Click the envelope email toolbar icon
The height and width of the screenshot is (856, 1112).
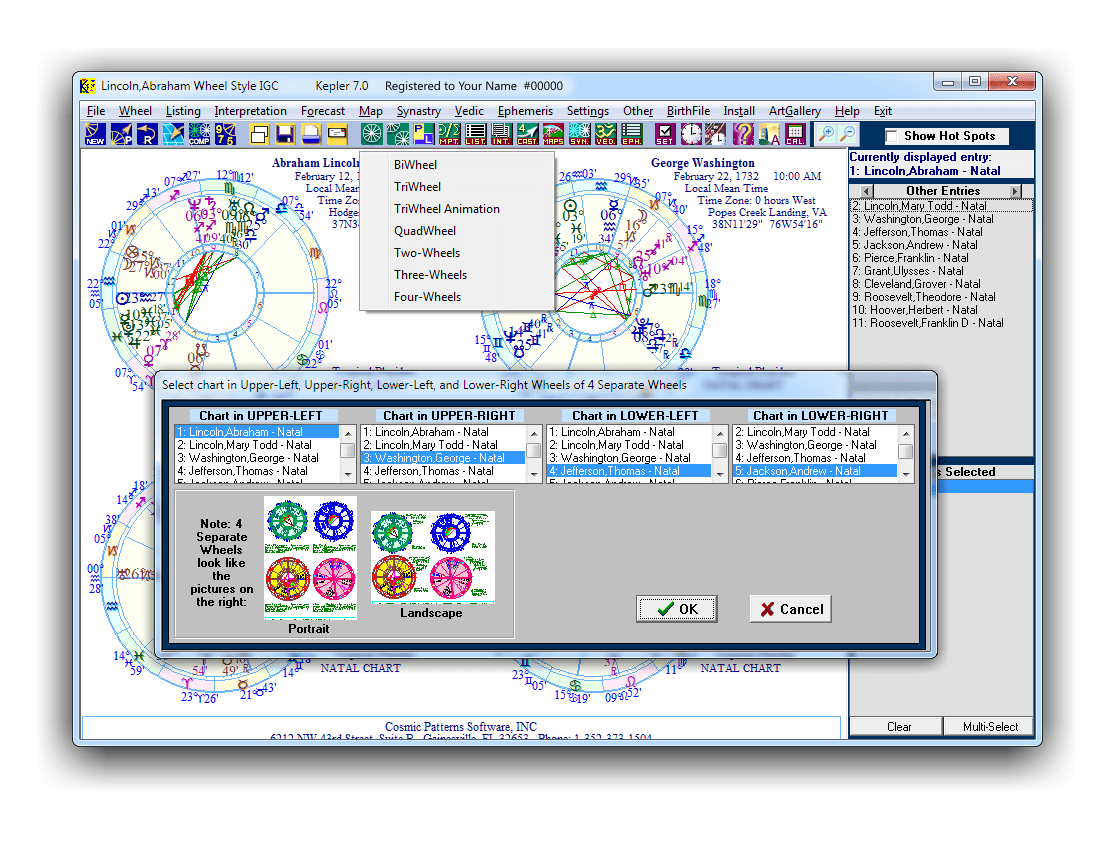[x=338, y=134]
